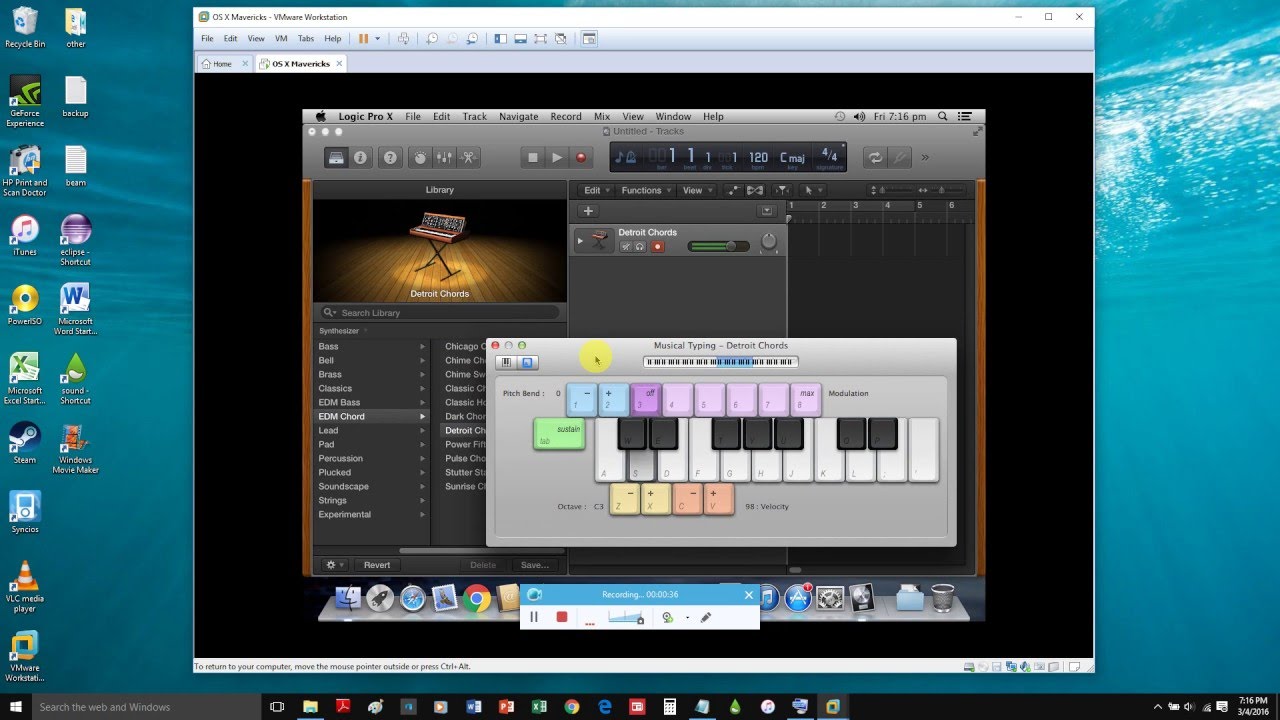Increase velocity with the V key
The width and height of the screenshot is (1280, 720).
pyautogui.click(x=718, y=499)
